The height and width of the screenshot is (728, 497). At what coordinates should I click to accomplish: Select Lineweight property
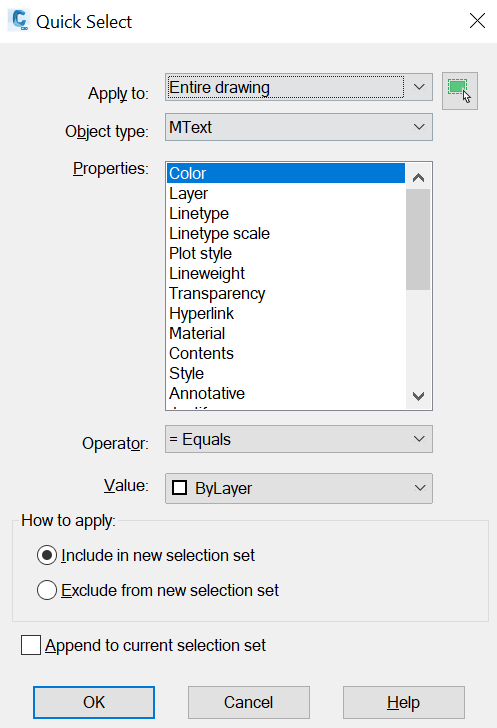[x=286, y=273]
